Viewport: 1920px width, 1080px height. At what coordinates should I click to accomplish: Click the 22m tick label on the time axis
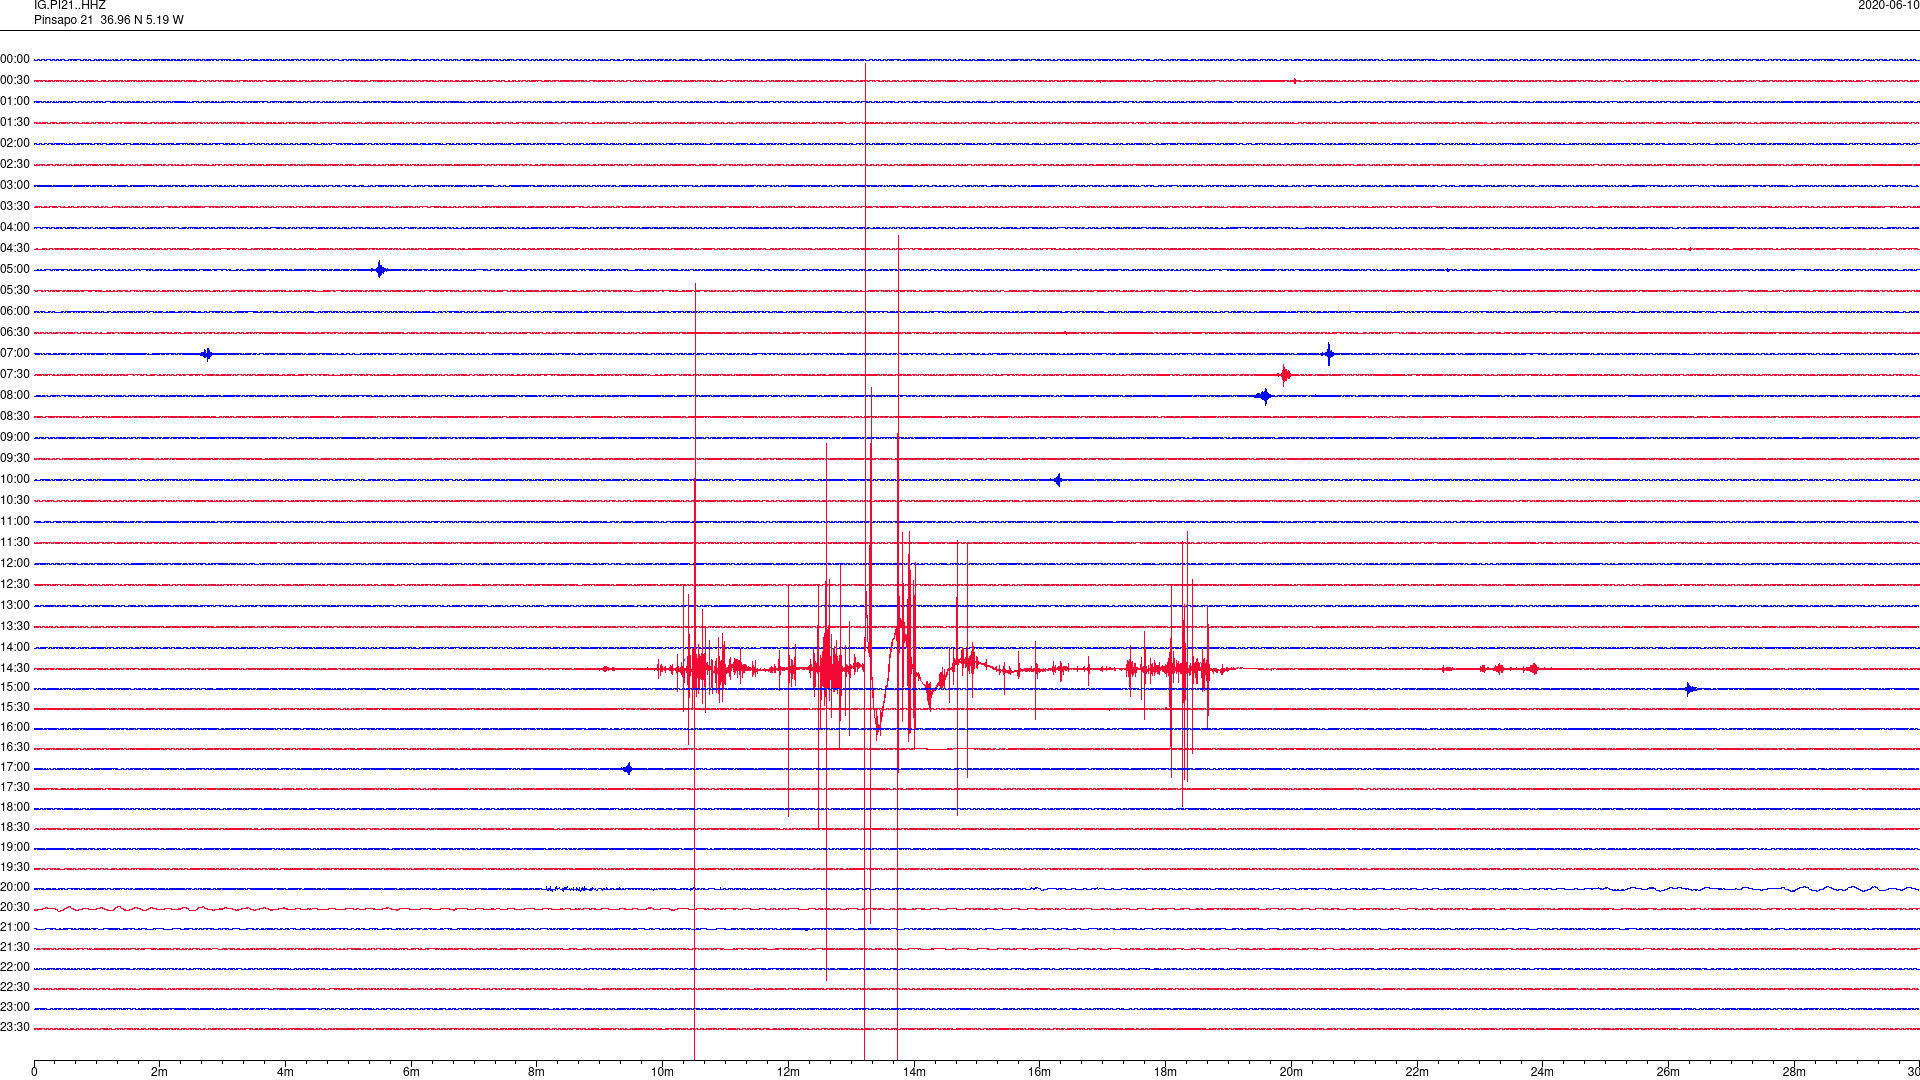coord(1417,1072)
